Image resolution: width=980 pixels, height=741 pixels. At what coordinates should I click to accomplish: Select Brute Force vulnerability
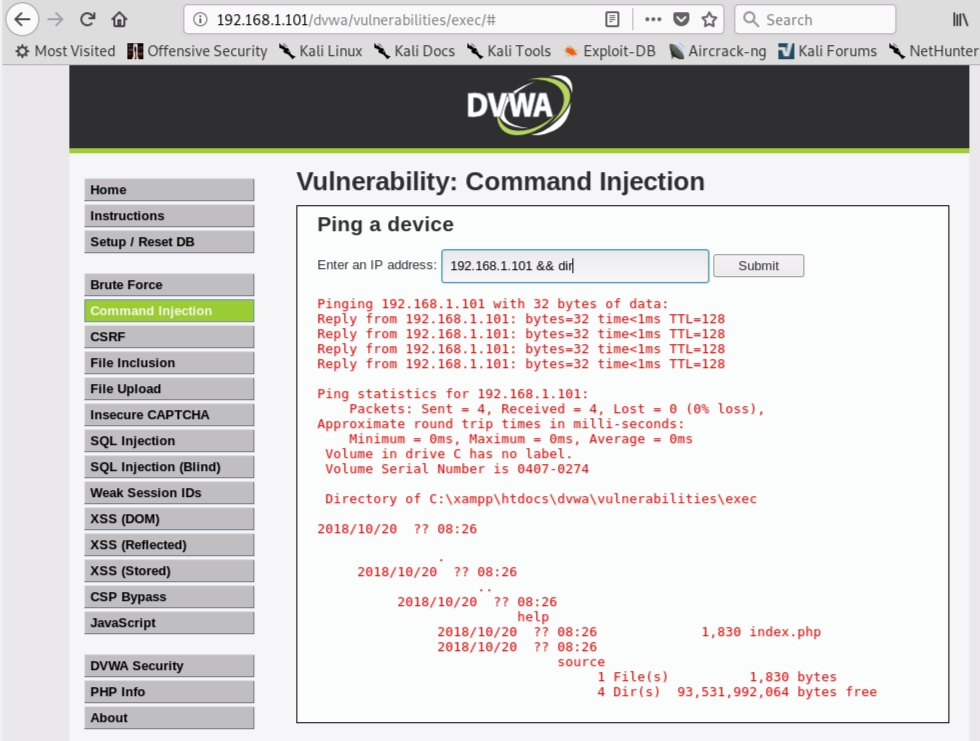169,285
